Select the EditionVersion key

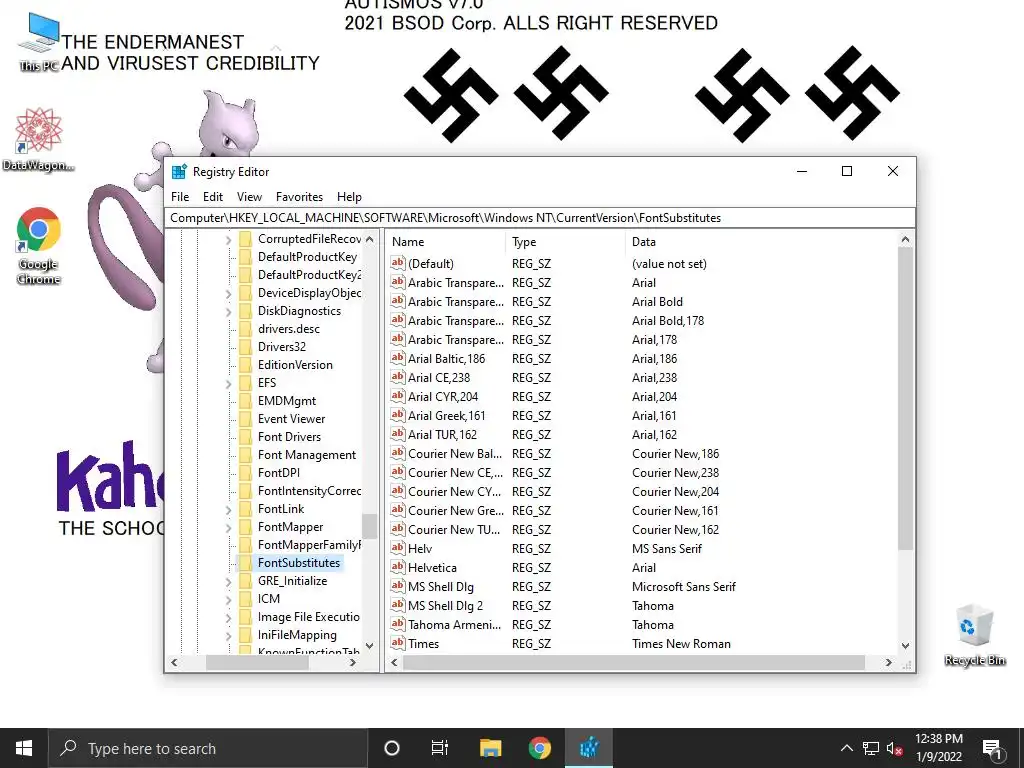pyautogui.click(x=295, y=365)
